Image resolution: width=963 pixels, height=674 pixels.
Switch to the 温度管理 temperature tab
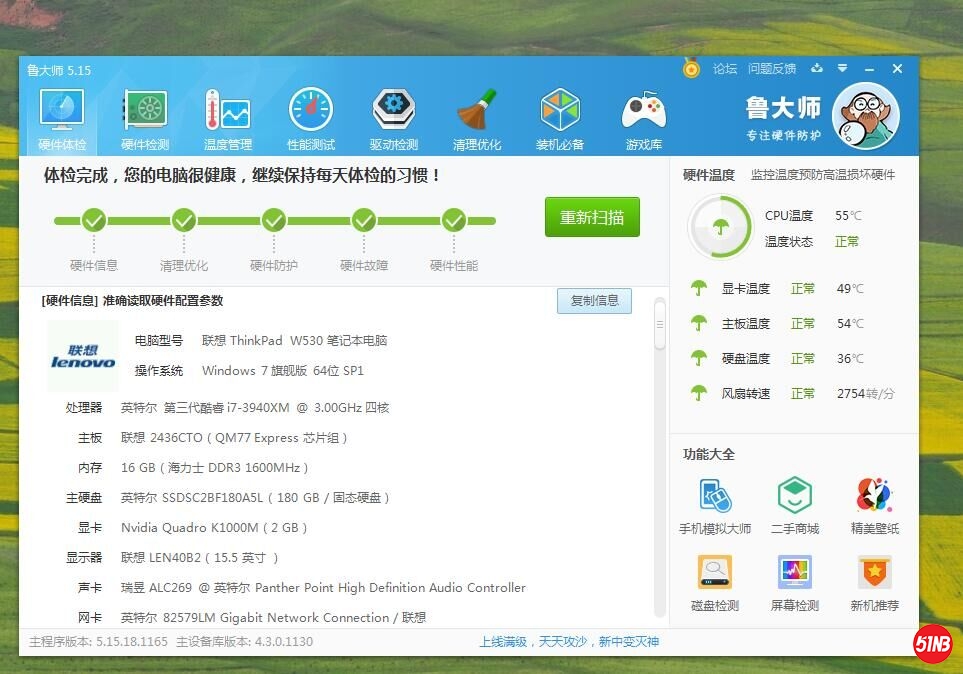(x=228, y=115)
